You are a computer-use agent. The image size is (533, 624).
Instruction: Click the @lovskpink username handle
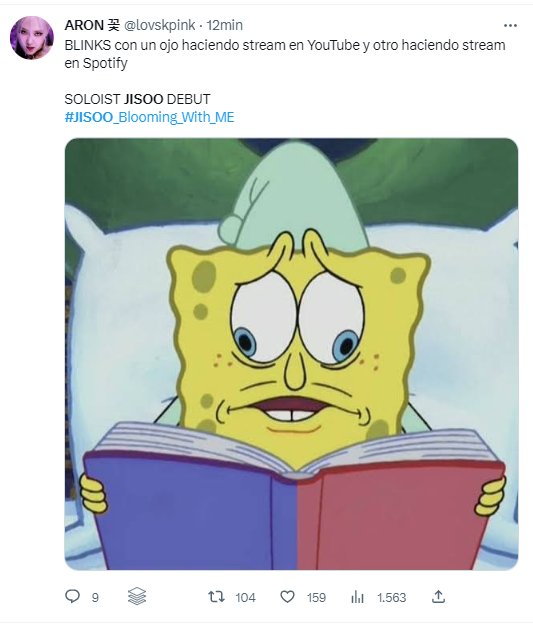pos(160,25)
